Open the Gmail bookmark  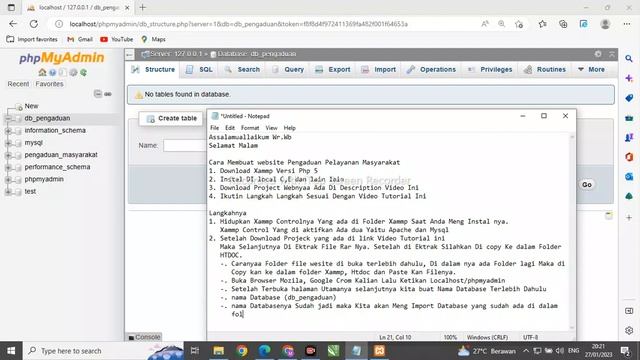(x=80, y=39)
